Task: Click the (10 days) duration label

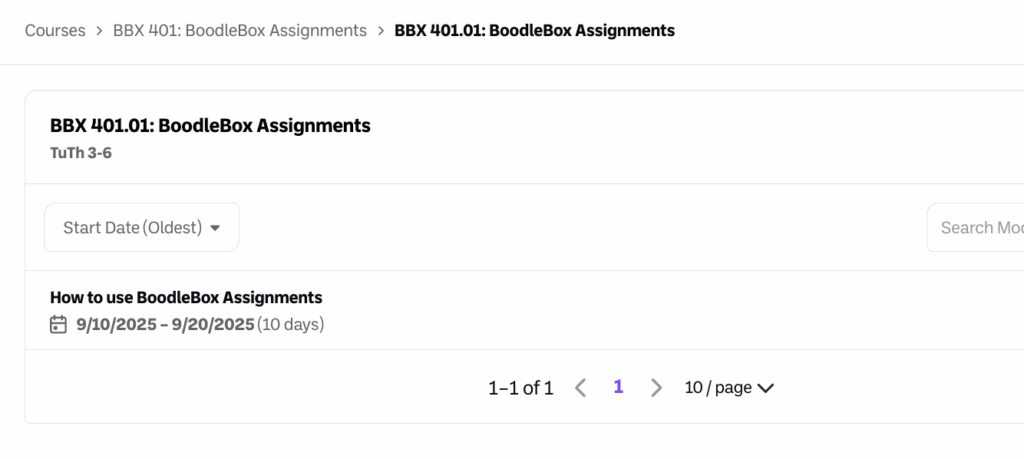Action: click(291, 324)
